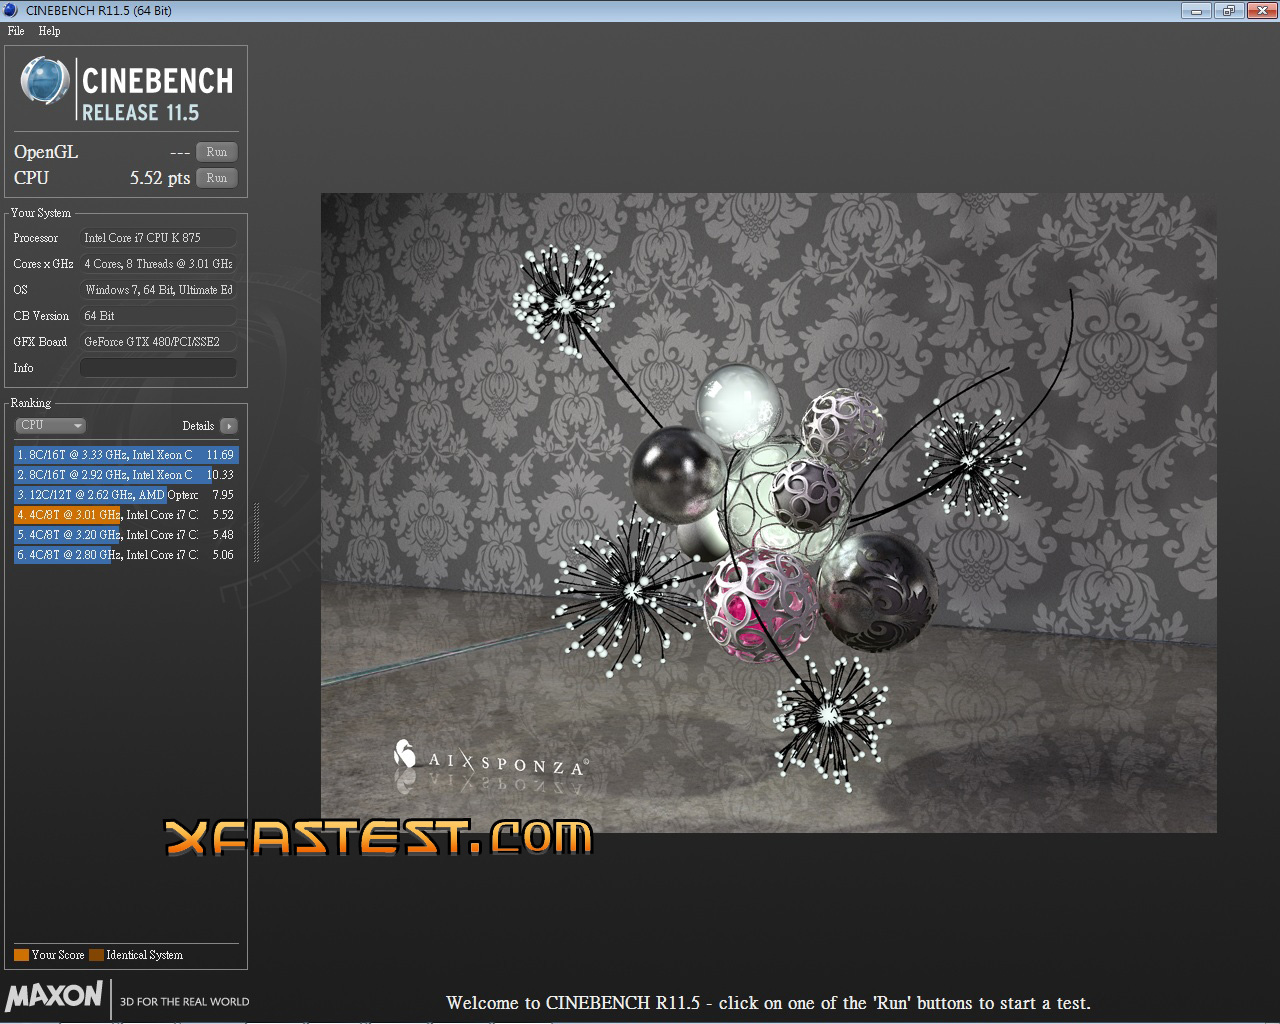
Task: Click the left panel resize handle
Action: click(x=256, y=532)
